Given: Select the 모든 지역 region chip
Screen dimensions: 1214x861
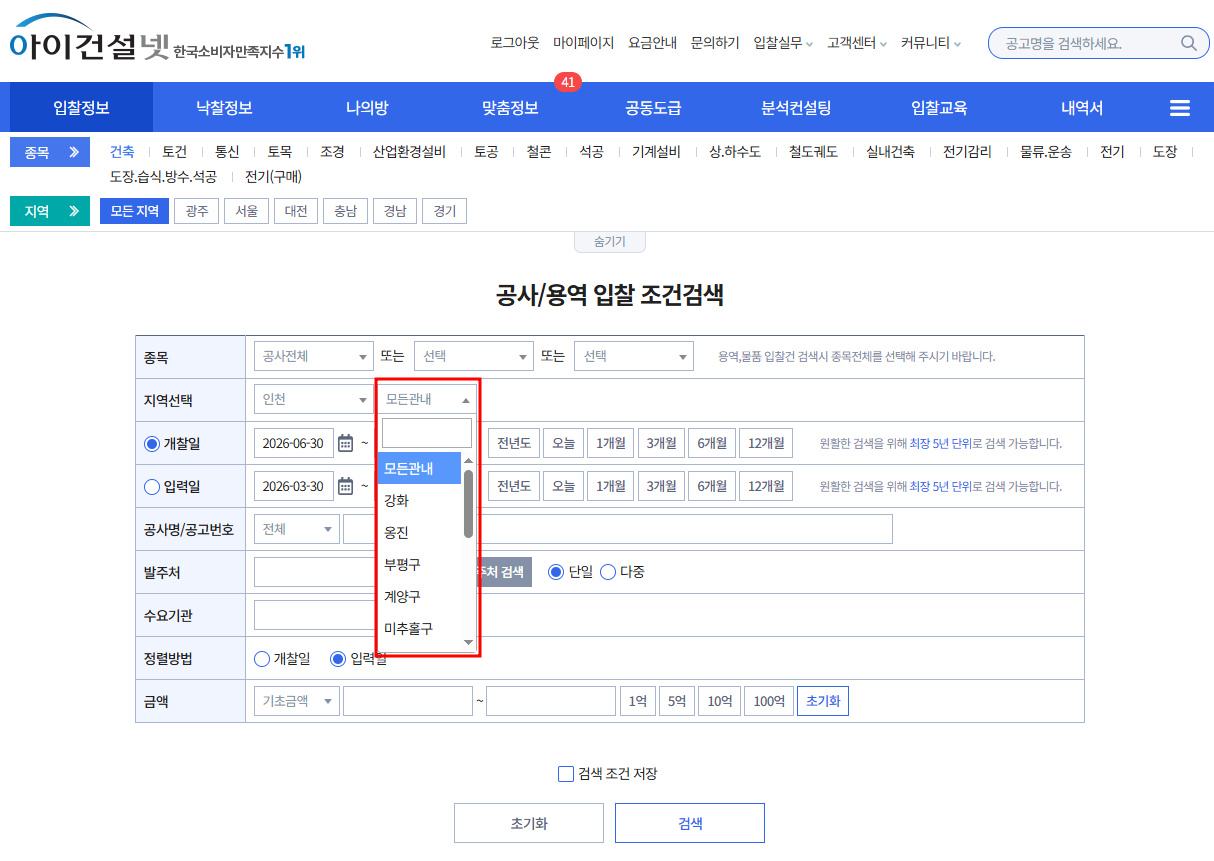Looking at the screenshot, I should 135,211.
